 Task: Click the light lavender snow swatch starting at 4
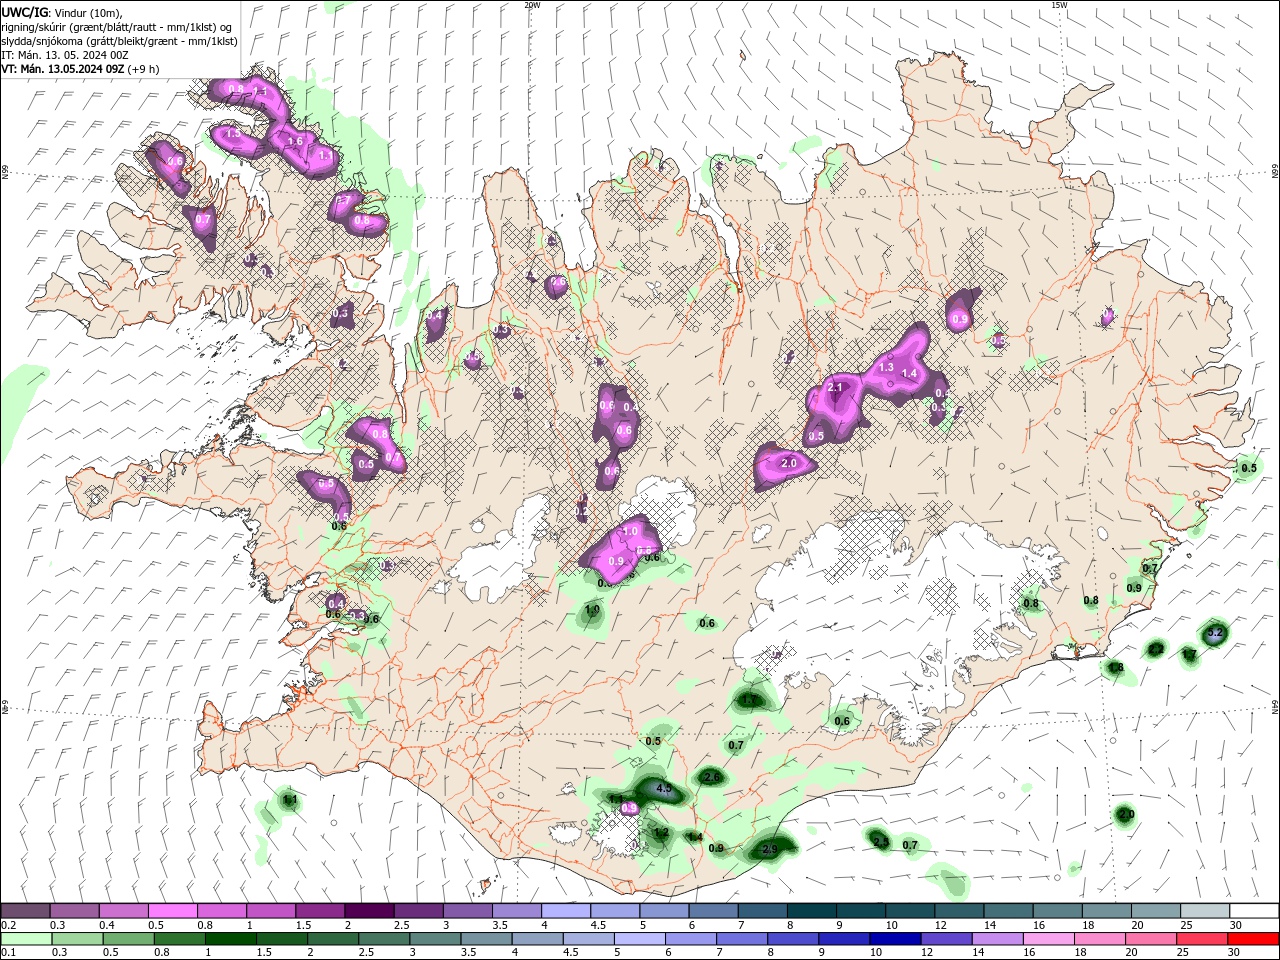point(565,911)
